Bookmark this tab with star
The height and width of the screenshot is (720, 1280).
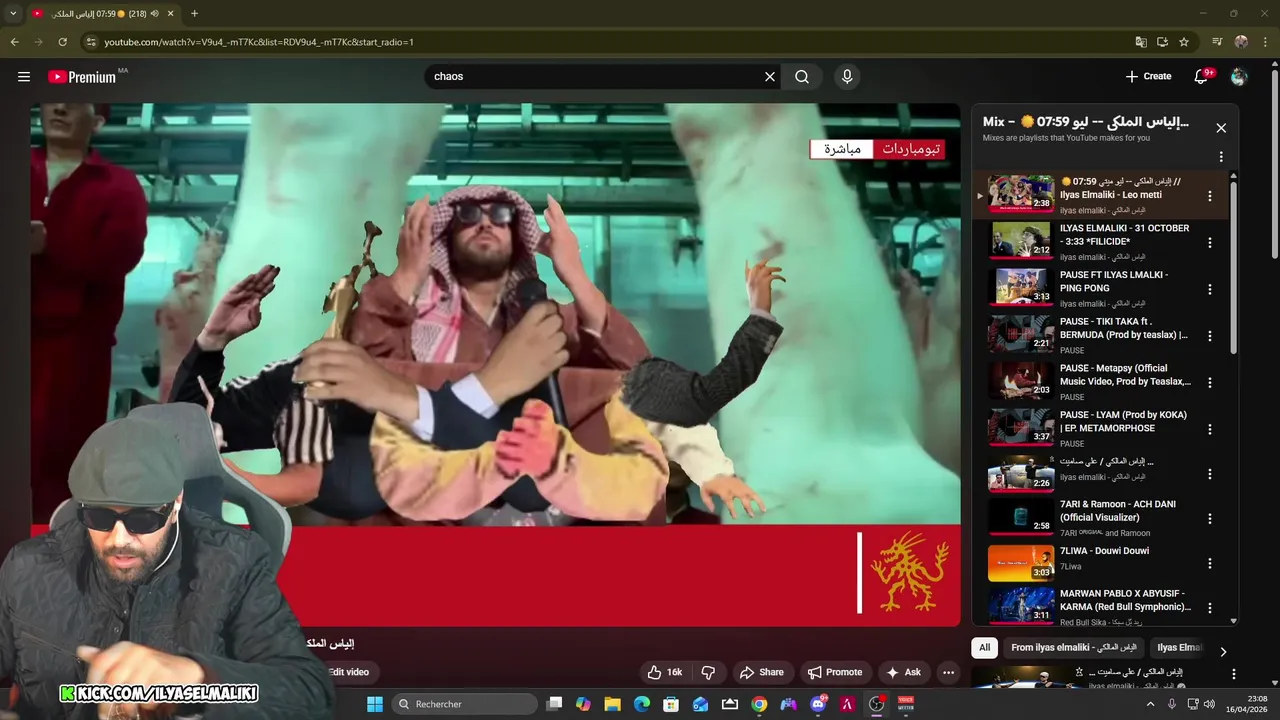pyautogui.click(x=1184, y=42)
